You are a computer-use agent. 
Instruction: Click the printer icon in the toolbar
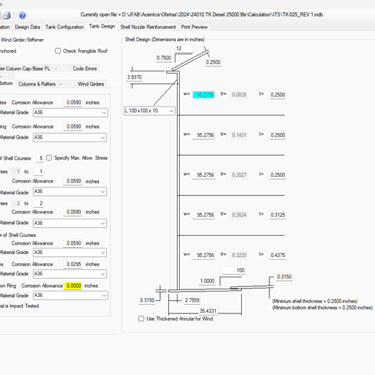(6, 15)
